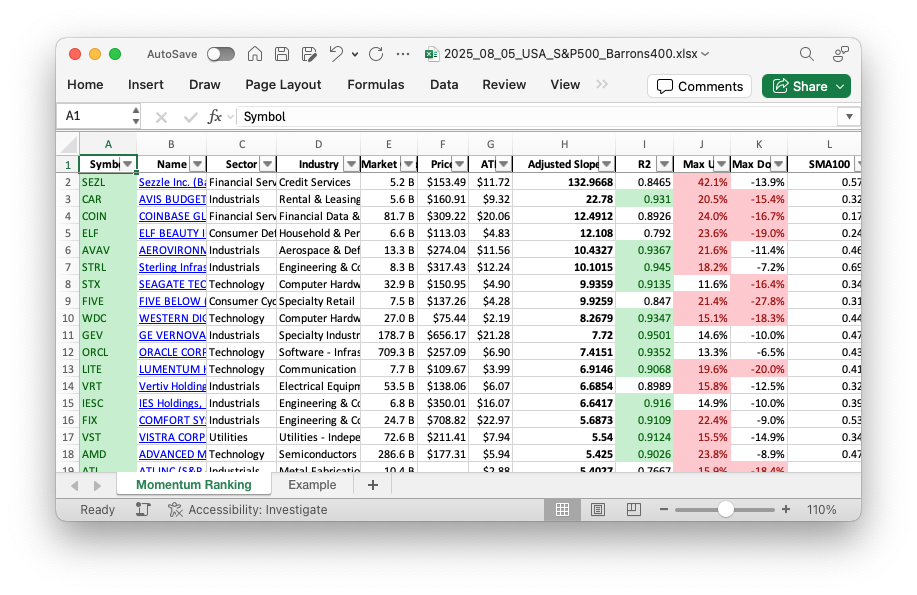This screenshot has height=595, width=917.
Task: Open search with the magnifying glass icon
Action: [807, 54]
